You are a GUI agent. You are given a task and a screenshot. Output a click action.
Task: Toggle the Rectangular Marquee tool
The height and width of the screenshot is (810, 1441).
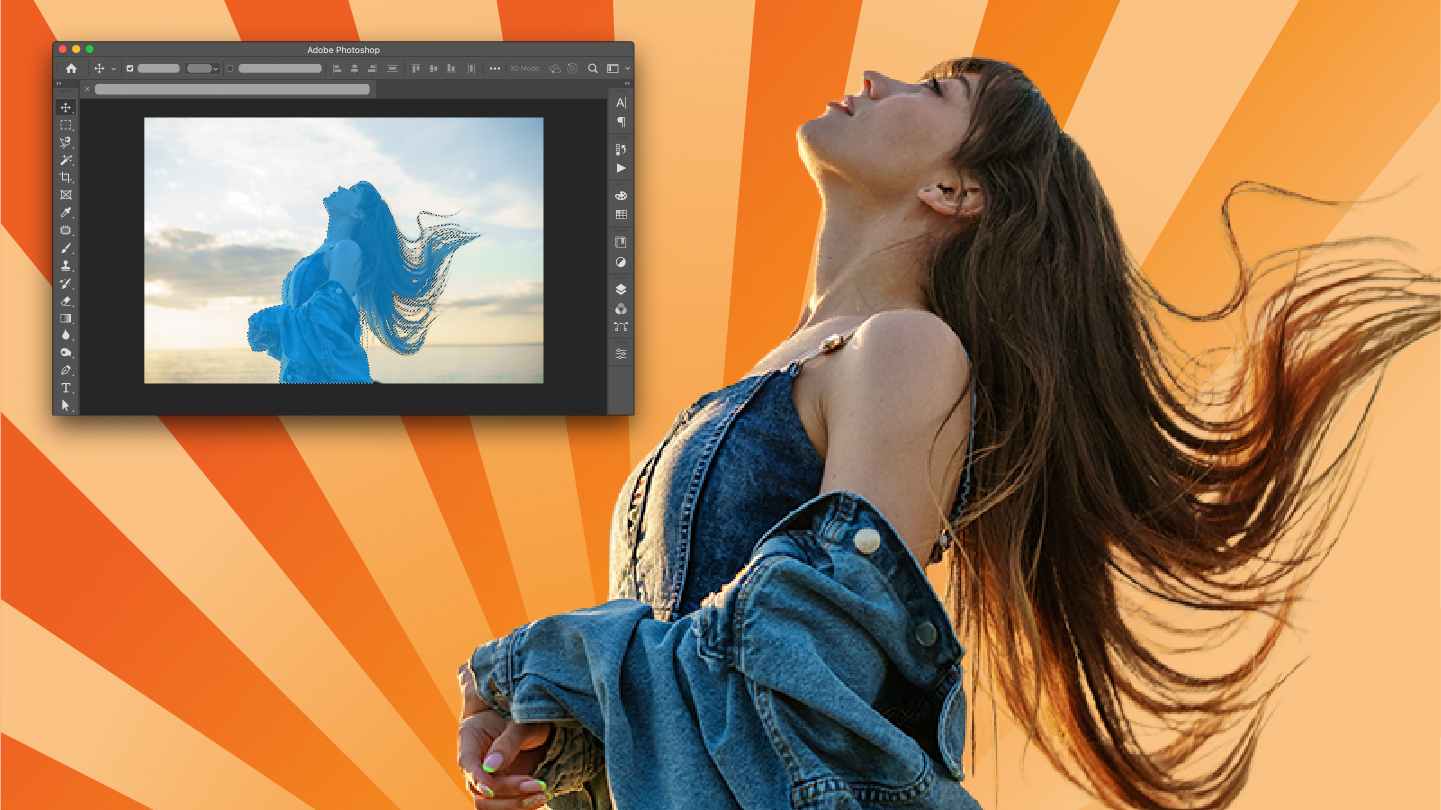66,125
